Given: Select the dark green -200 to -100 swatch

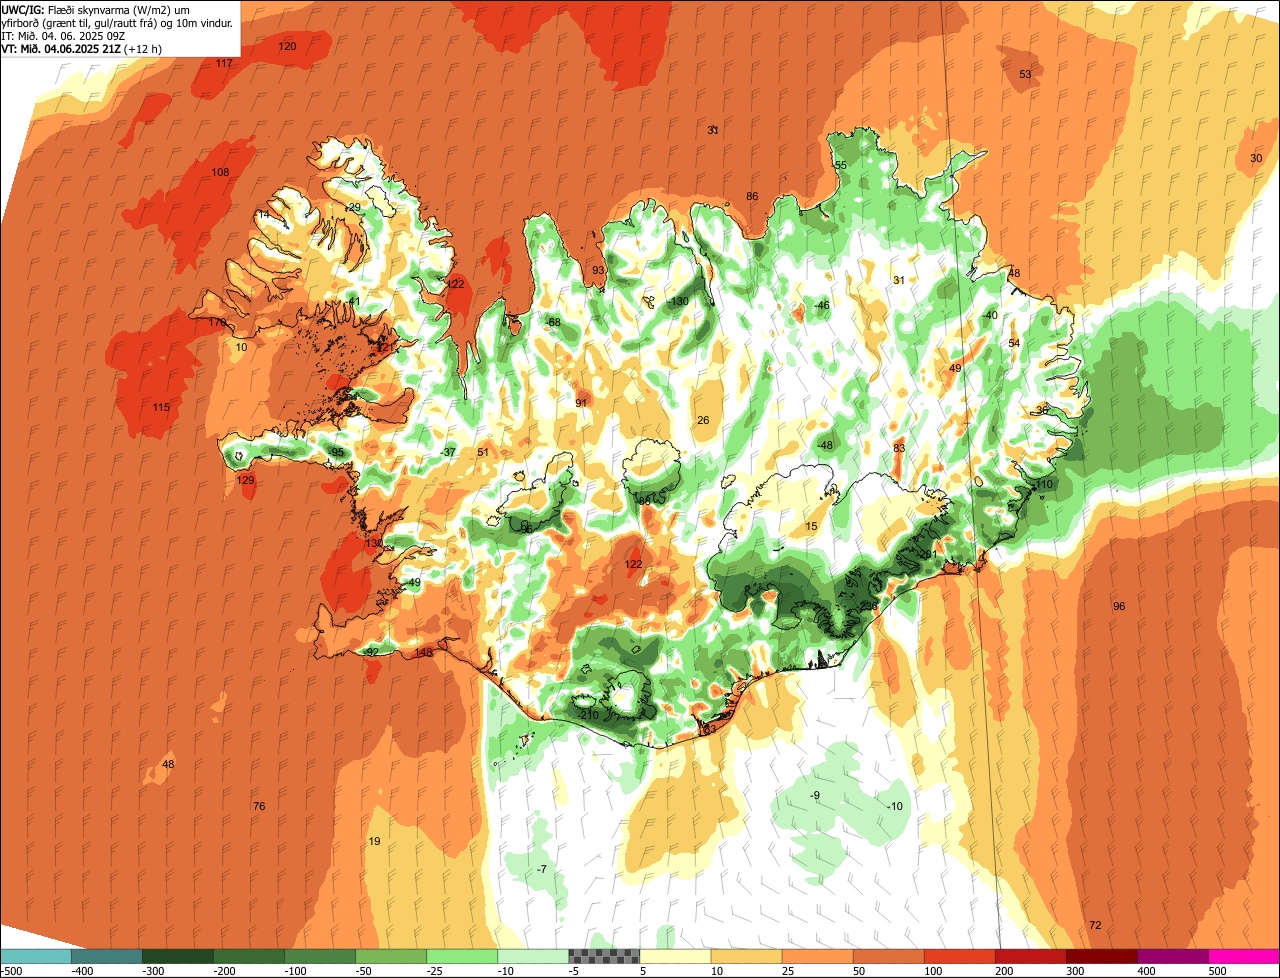Looking at the screenshot, I should pos(249,956).
